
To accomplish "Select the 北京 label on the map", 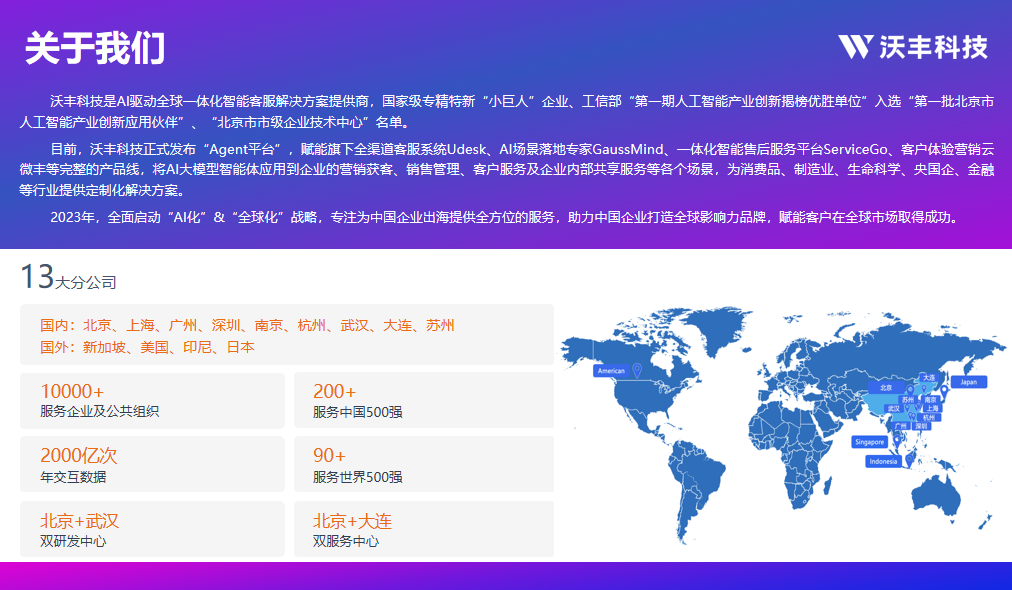I will 885,386.
